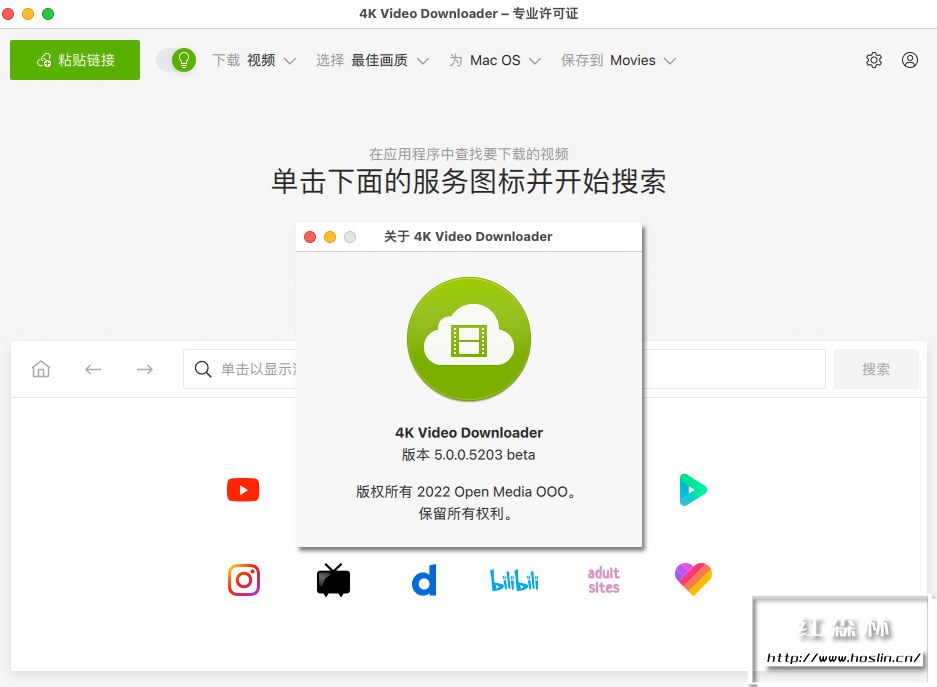Click the 4K Video Downloader name in About dialog
Screen dimensions: 937x687
click(x=469, y=433)
